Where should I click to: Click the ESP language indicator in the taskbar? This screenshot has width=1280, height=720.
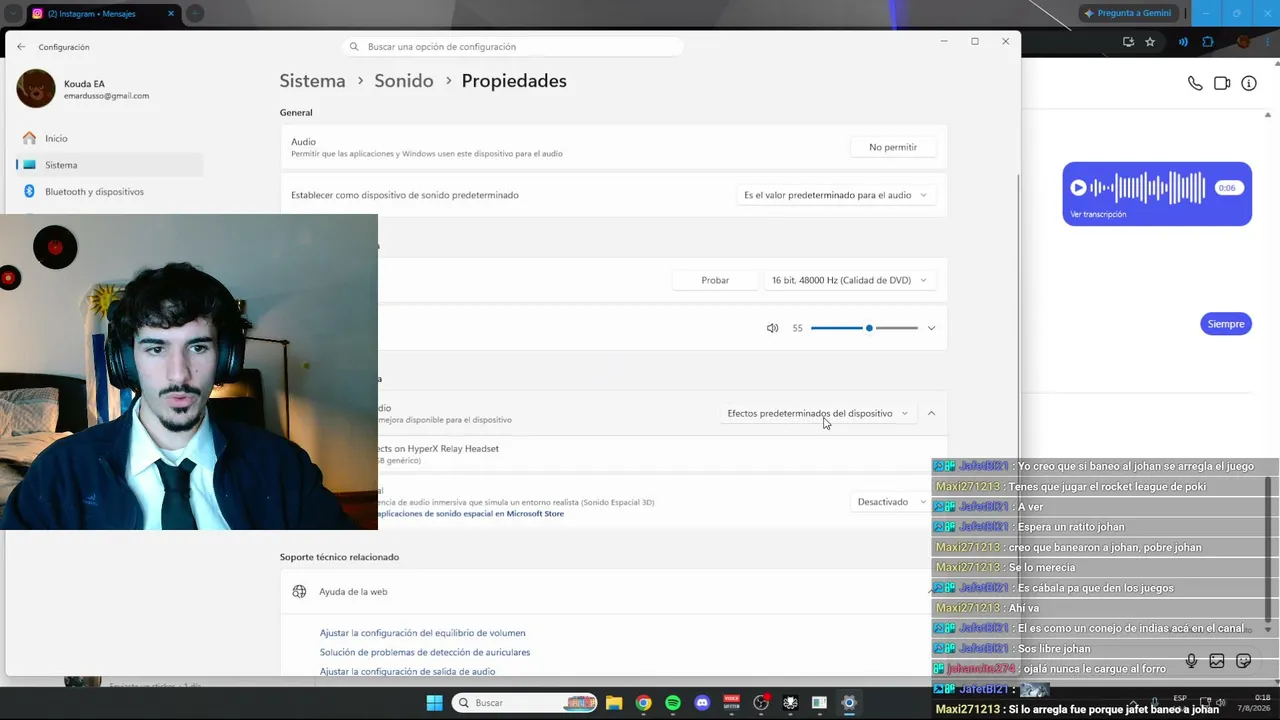1180,698
